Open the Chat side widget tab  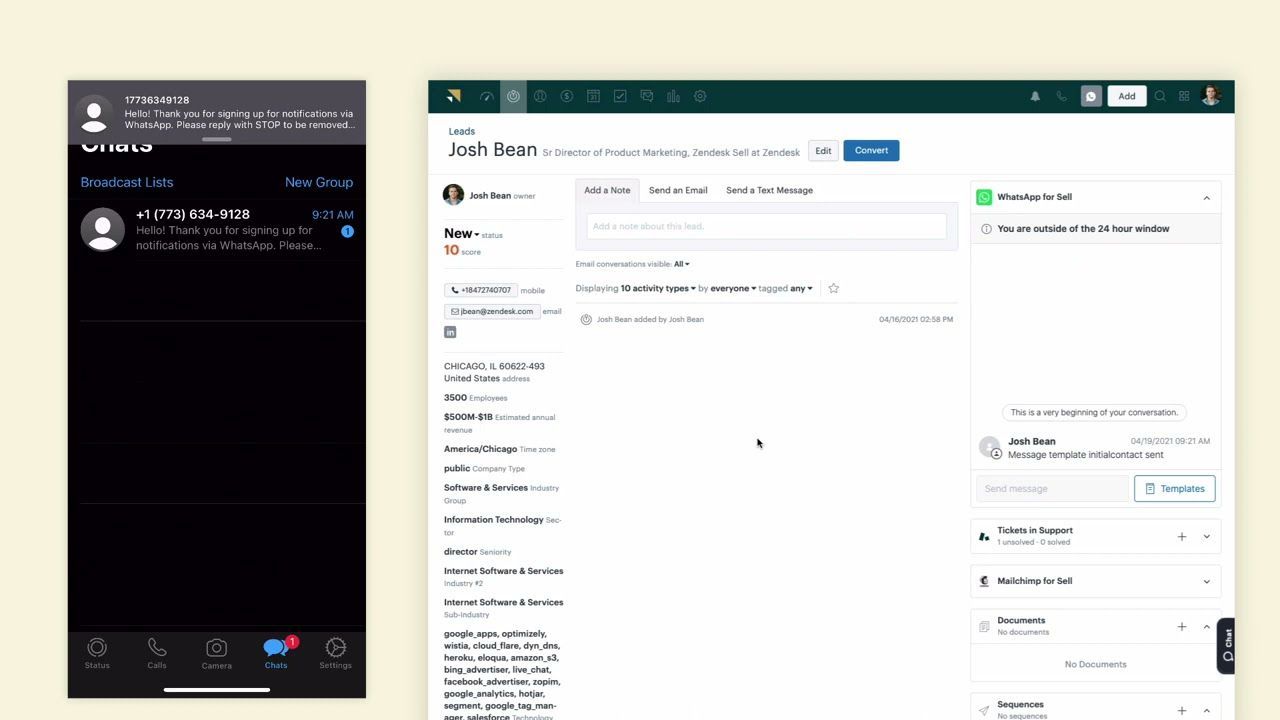coord(1227,646)
